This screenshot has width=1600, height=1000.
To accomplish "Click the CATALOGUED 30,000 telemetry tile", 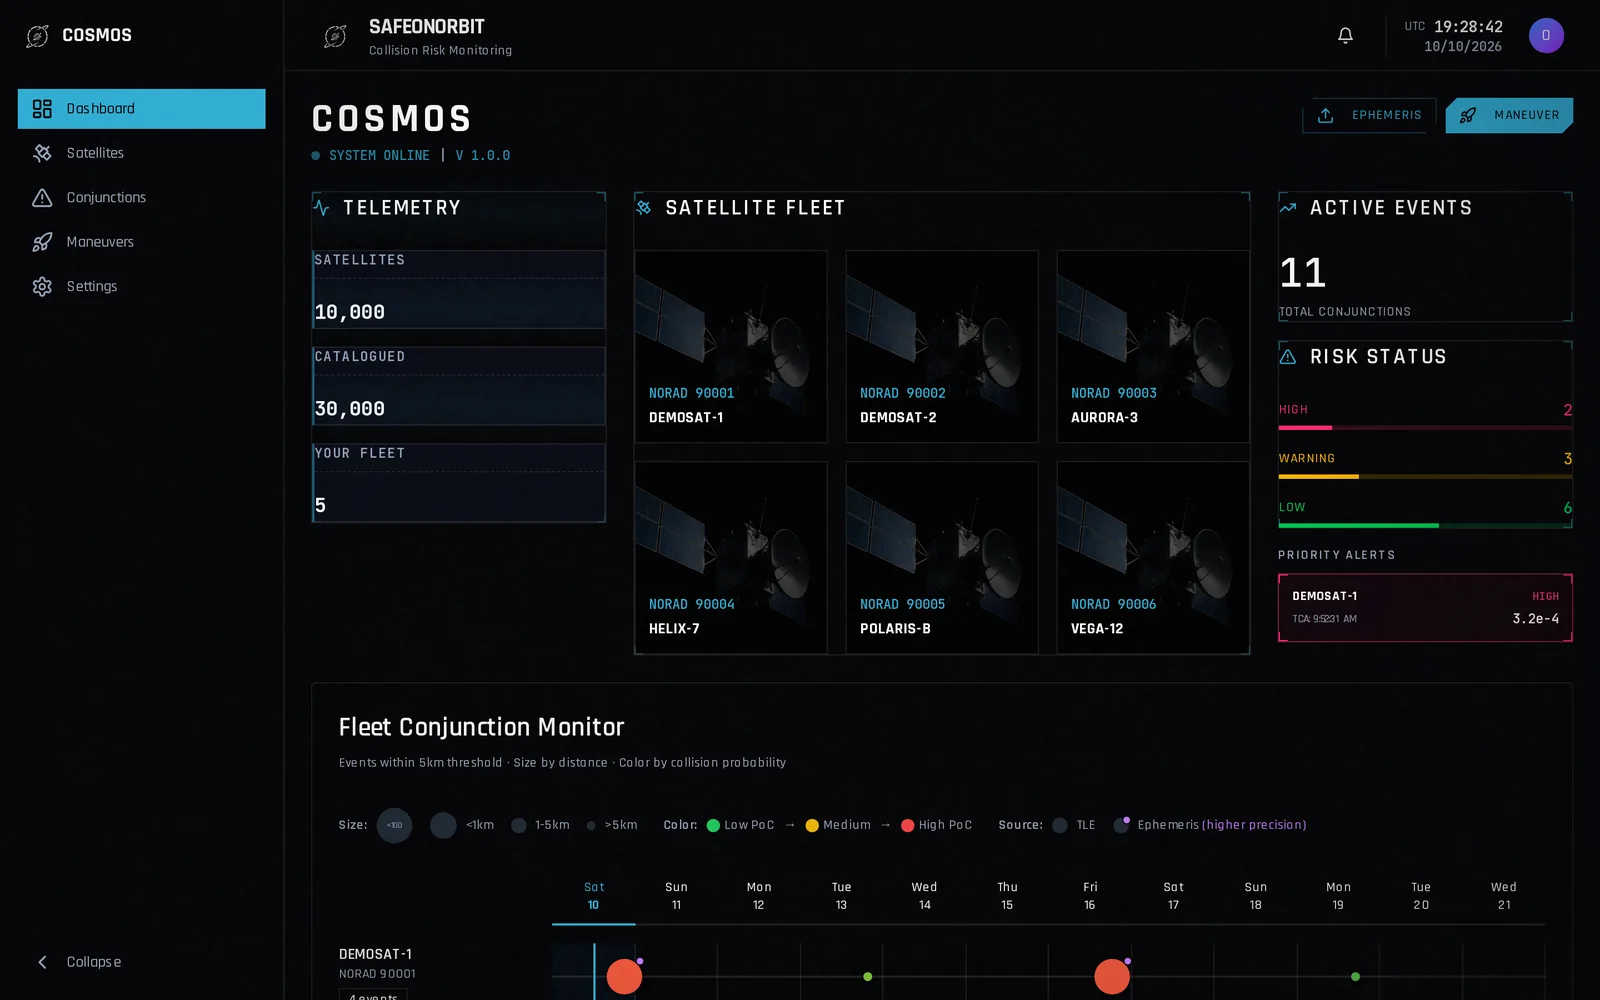I will point(459,386).
